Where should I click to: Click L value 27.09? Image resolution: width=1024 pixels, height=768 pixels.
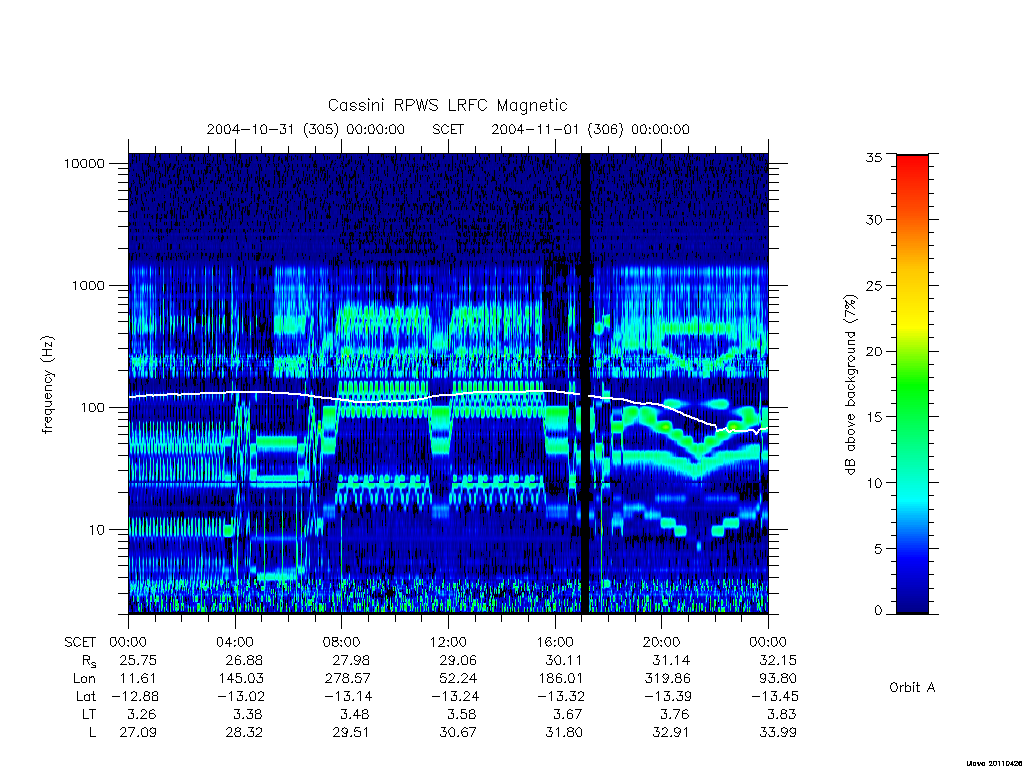tap(138, 733)
